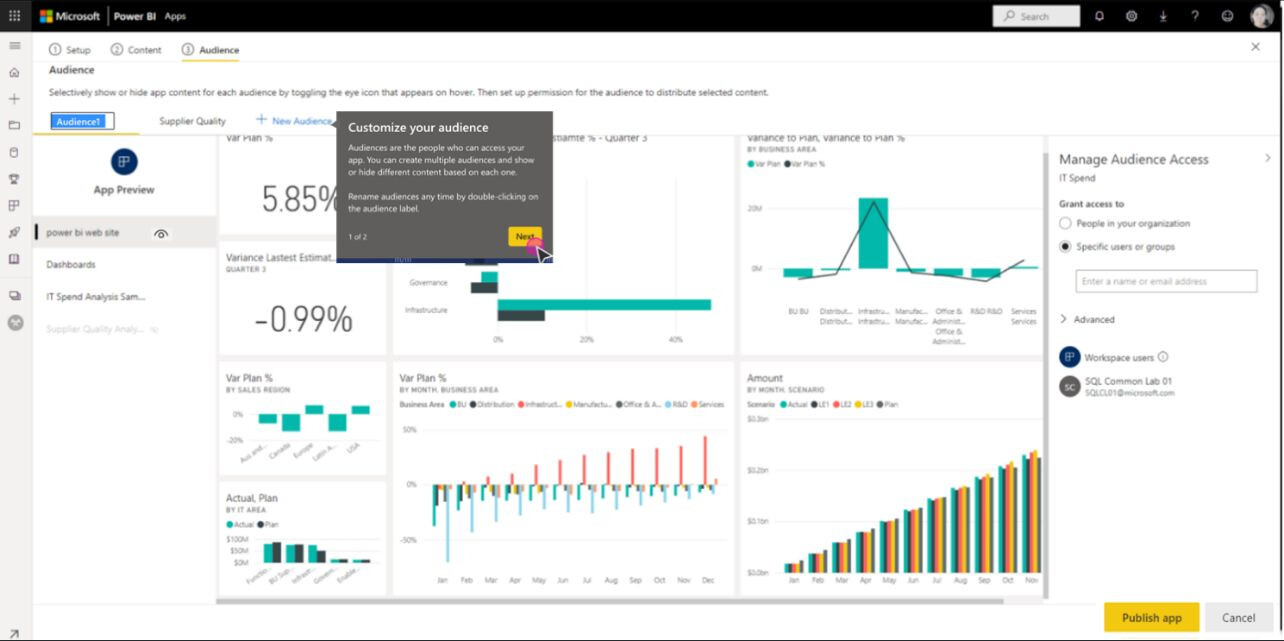Screen dimensions: 1284x641
Task: Click Next in the Customize tooltip
Action: pos(525,237)
